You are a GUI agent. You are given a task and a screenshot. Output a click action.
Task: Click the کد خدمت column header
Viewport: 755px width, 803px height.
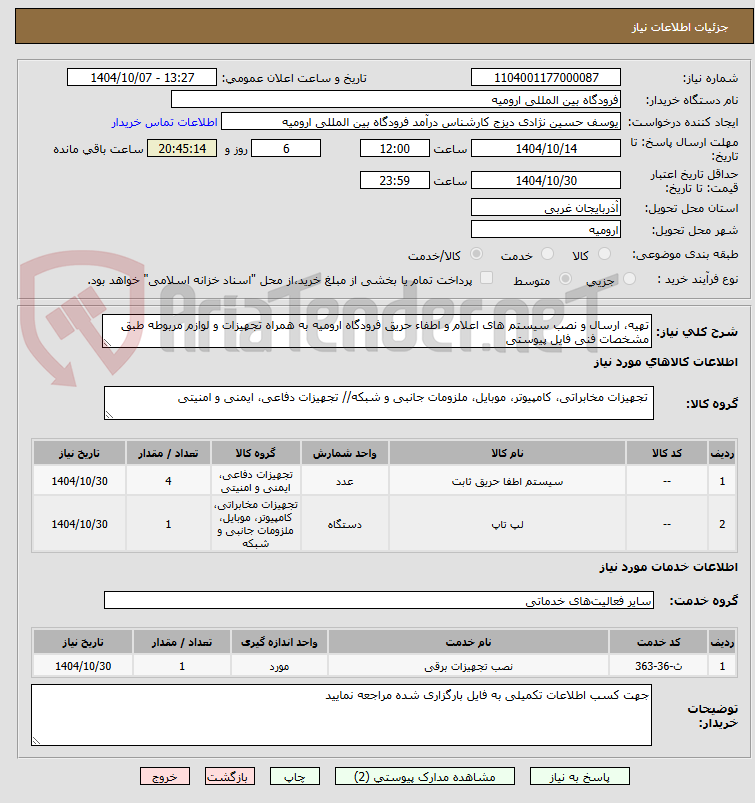[x=659, y=642]
